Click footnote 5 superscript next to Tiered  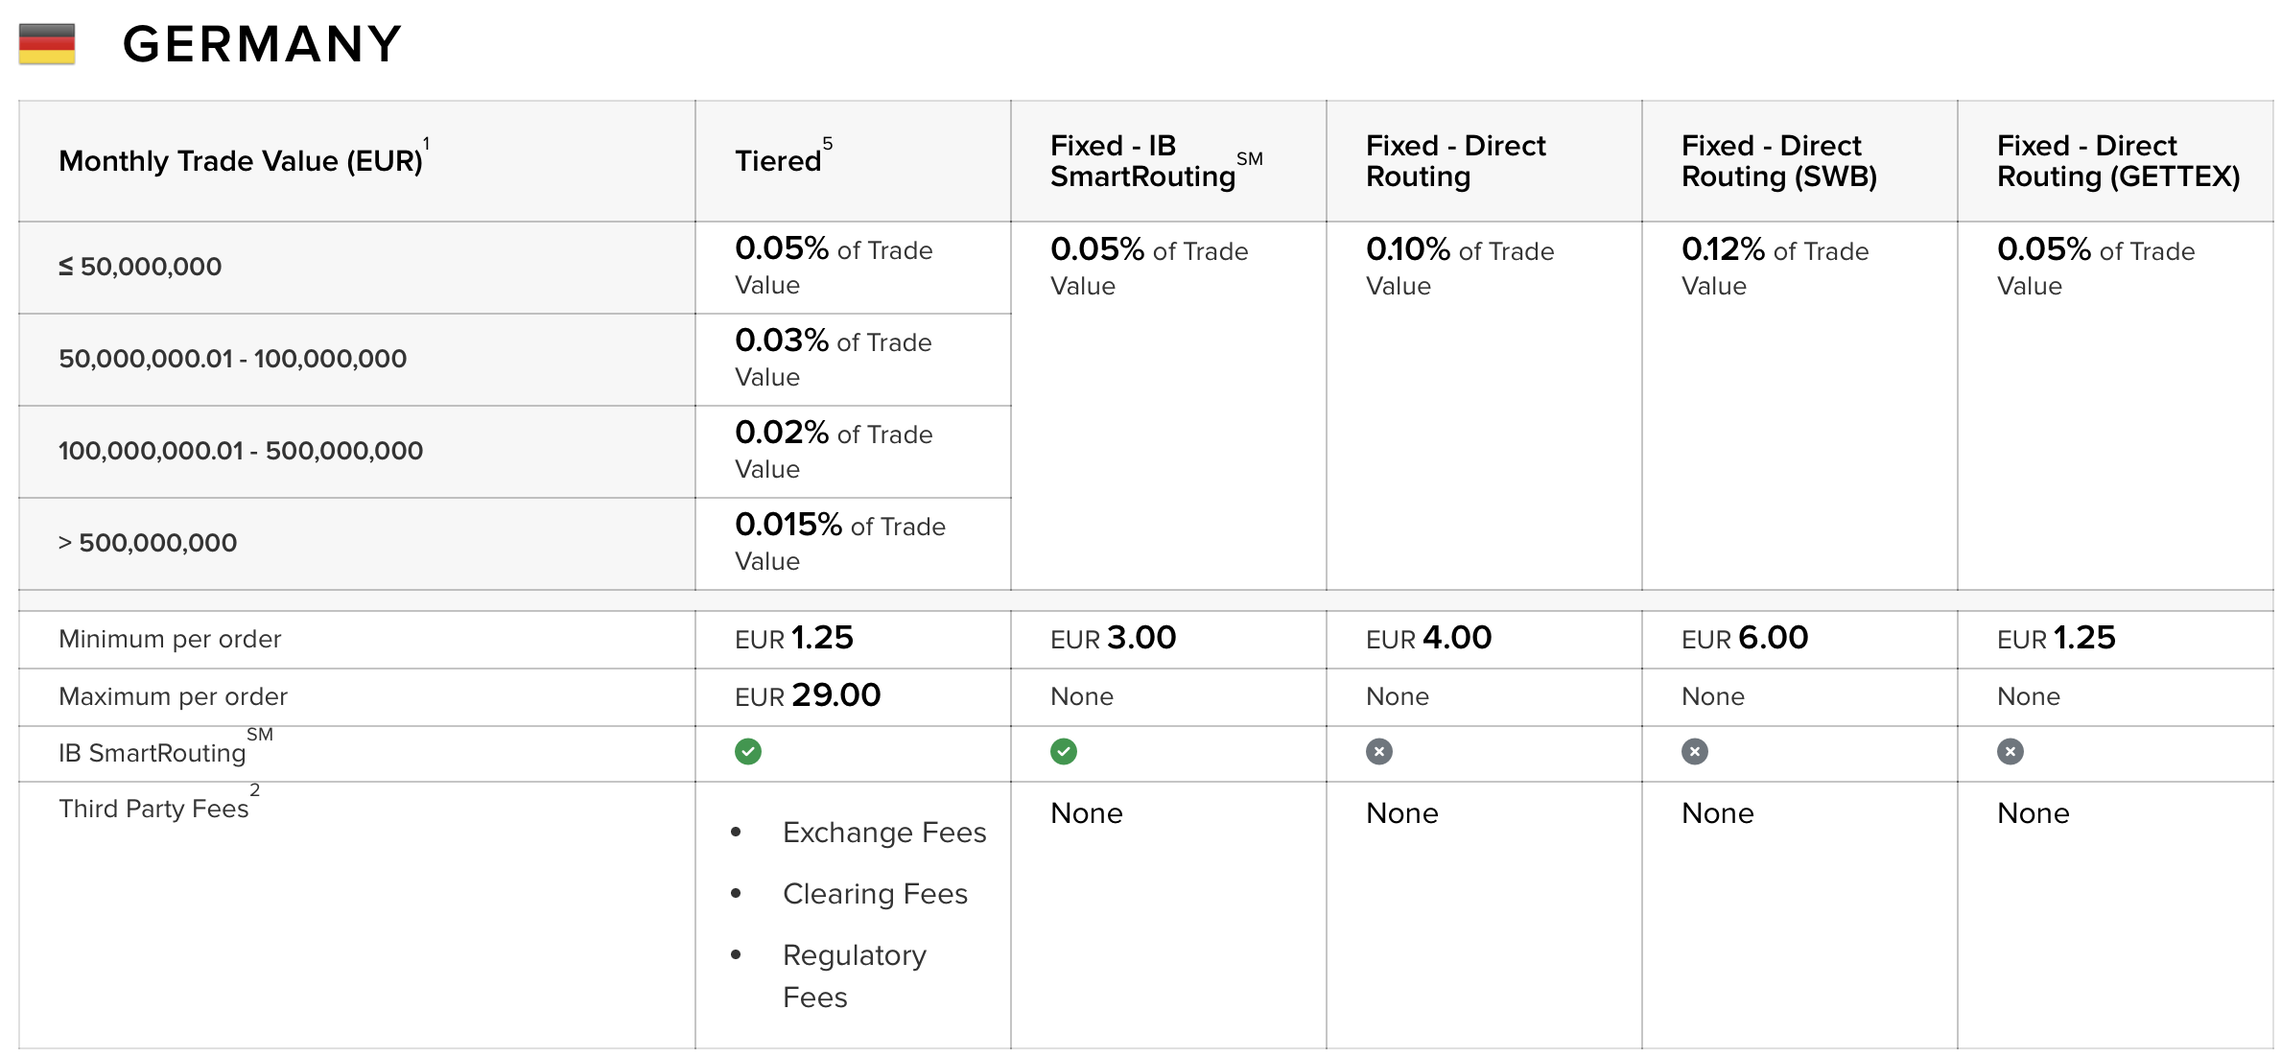click(x=827, y=144)
